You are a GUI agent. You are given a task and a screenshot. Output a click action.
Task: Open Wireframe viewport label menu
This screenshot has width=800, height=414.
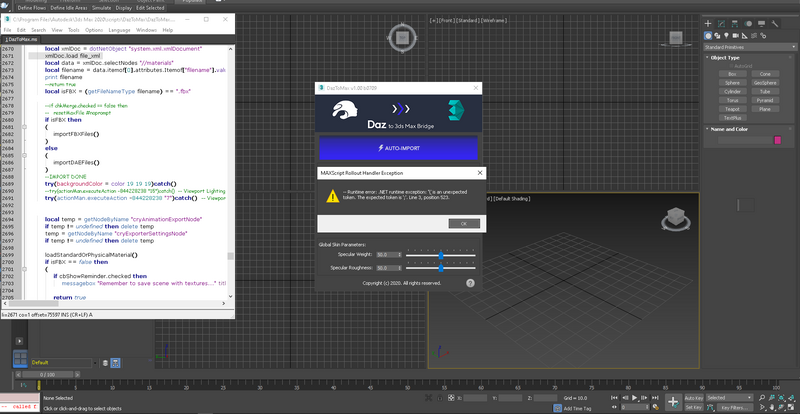494,20
